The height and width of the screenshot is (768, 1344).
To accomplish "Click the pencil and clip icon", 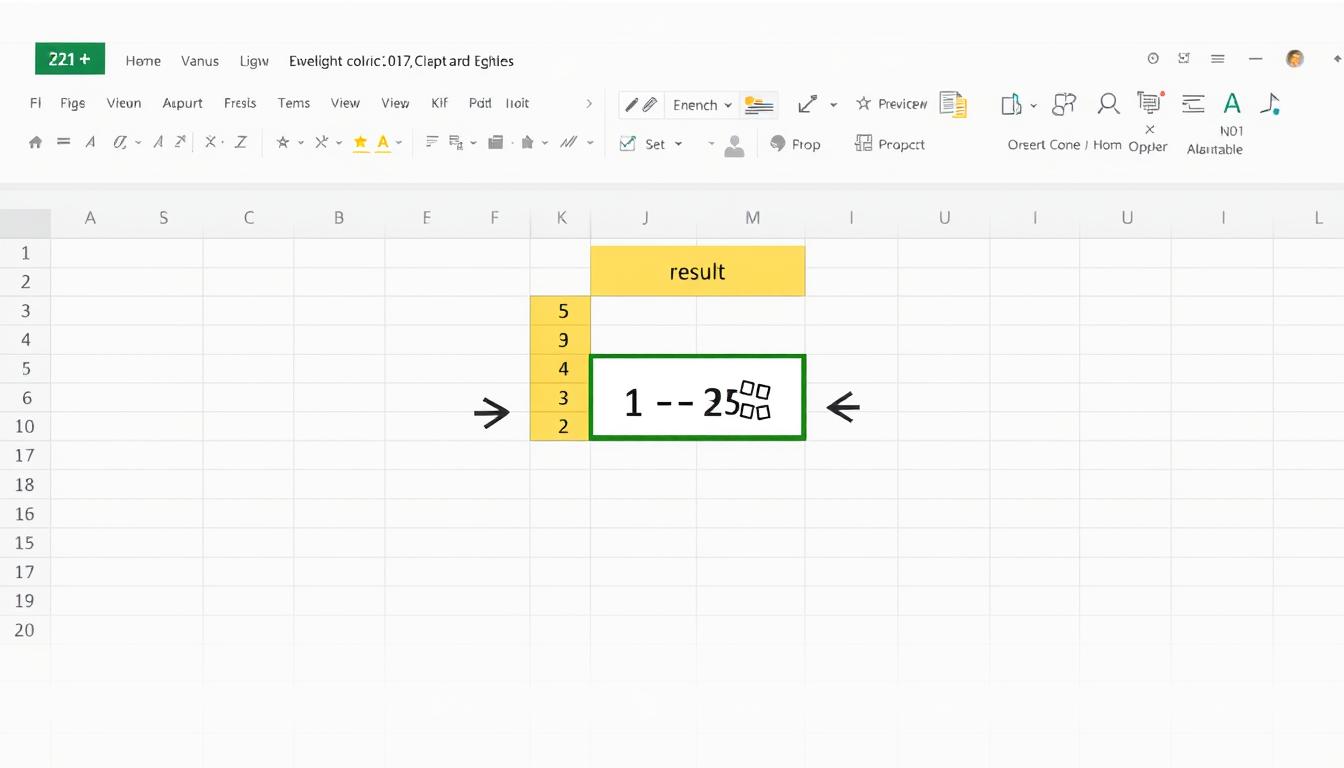I will (x=640, y=104).
